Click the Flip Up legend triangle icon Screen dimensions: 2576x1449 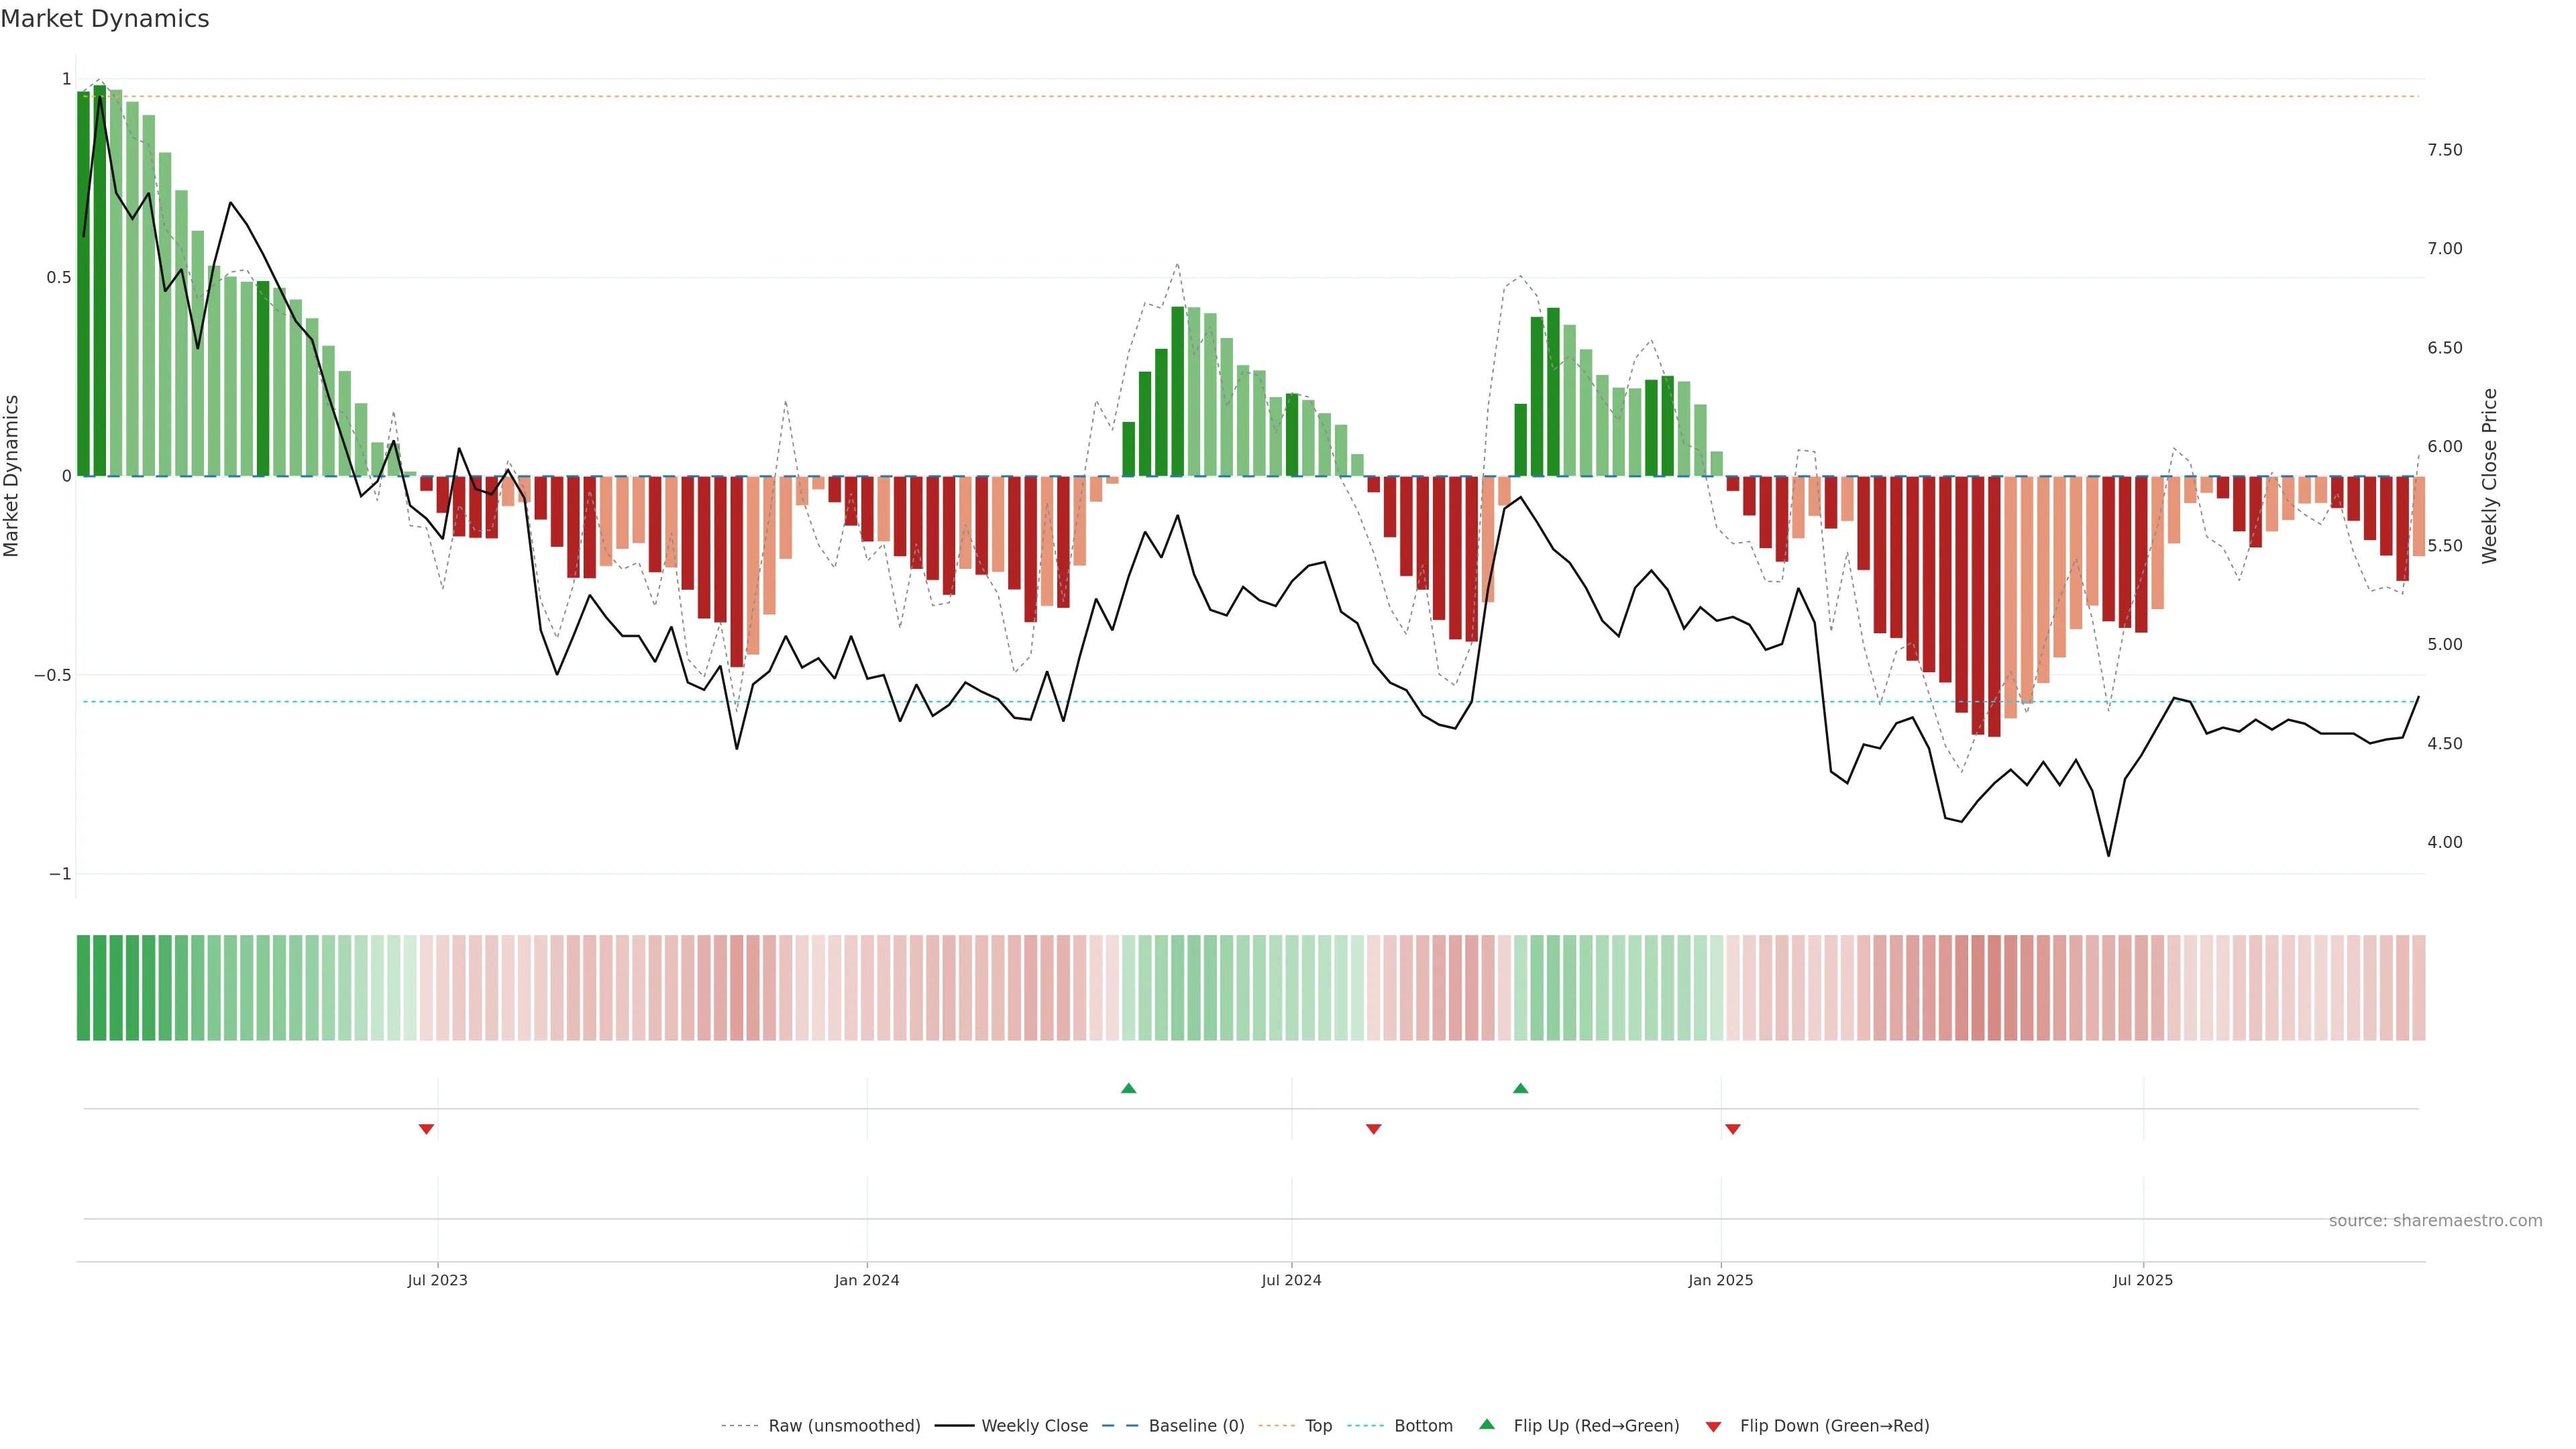1487,1424
